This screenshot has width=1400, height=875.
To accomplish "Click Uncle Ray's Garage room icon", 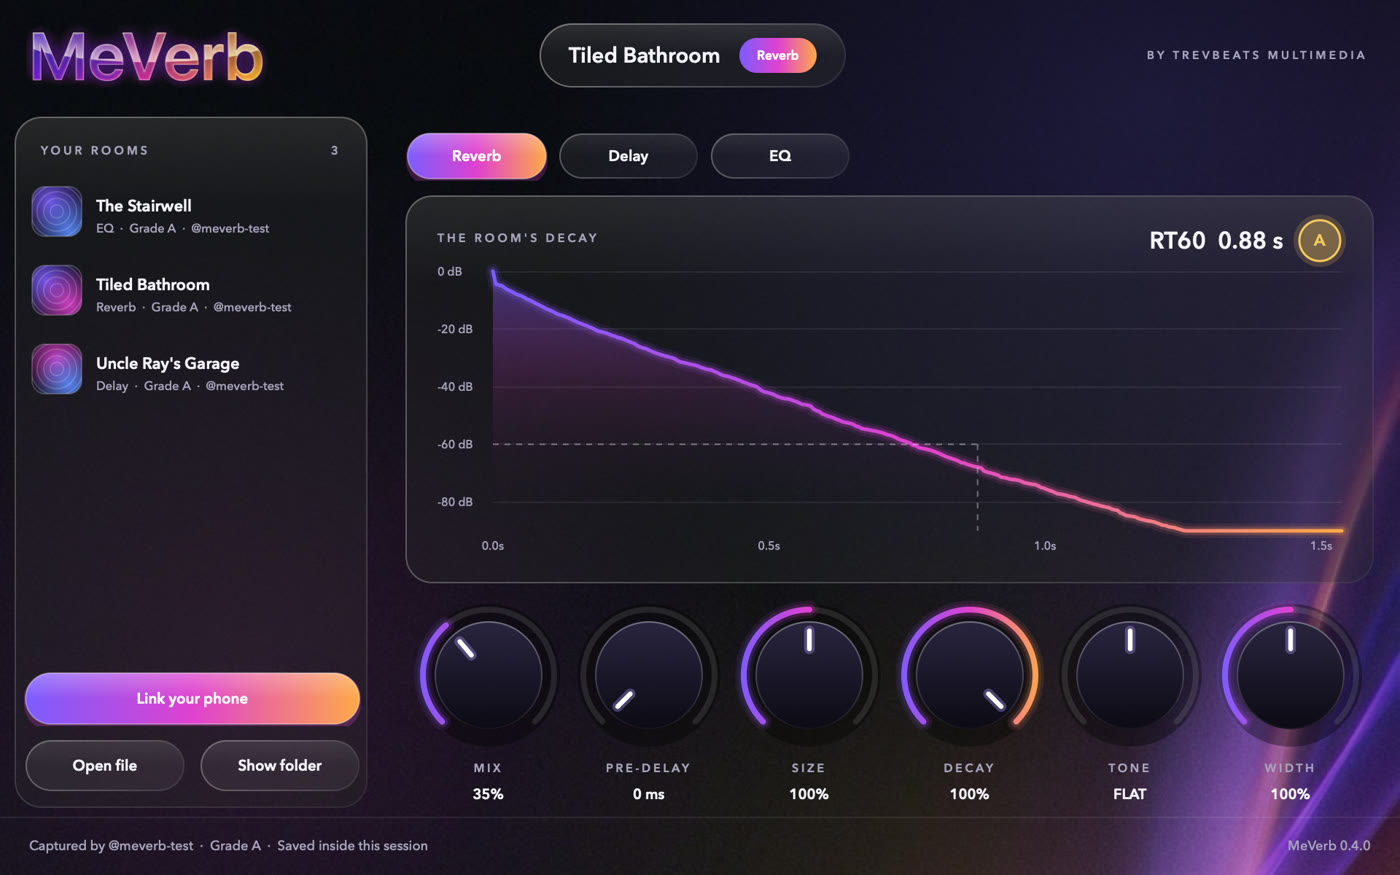I will (x=57, y=369).
